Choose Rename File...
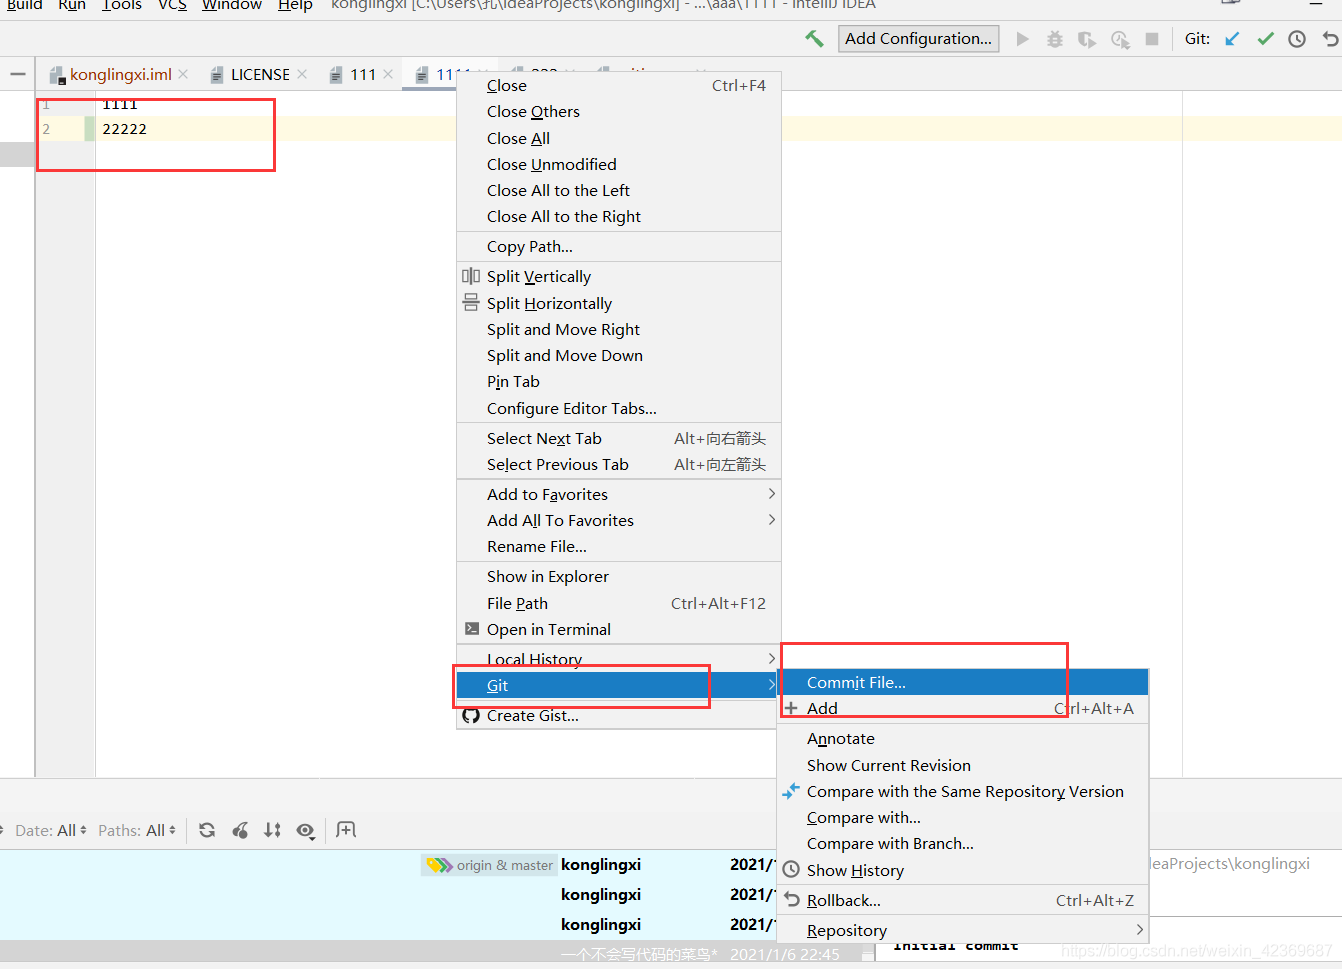Viewport: 1342px width, 969px height. point(618,546)
